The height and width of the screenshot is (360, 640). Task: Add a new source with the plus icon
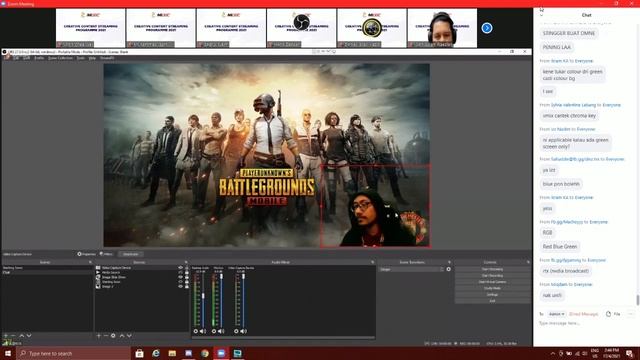point(98,336)
